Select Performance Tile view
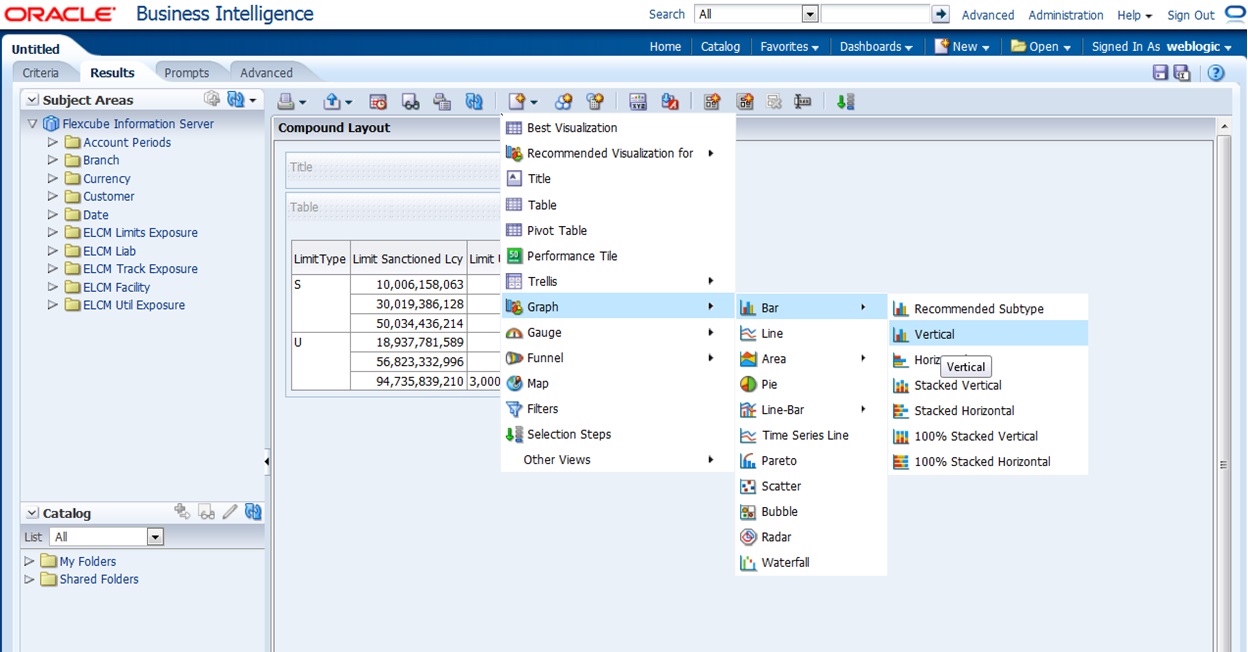This screenshot has width=1248, height=652. (618, 256)
